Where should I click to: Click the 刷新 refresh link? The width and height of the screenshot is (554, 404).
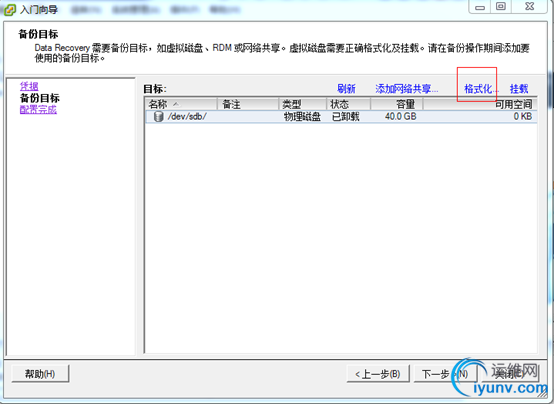pos(346,89)
